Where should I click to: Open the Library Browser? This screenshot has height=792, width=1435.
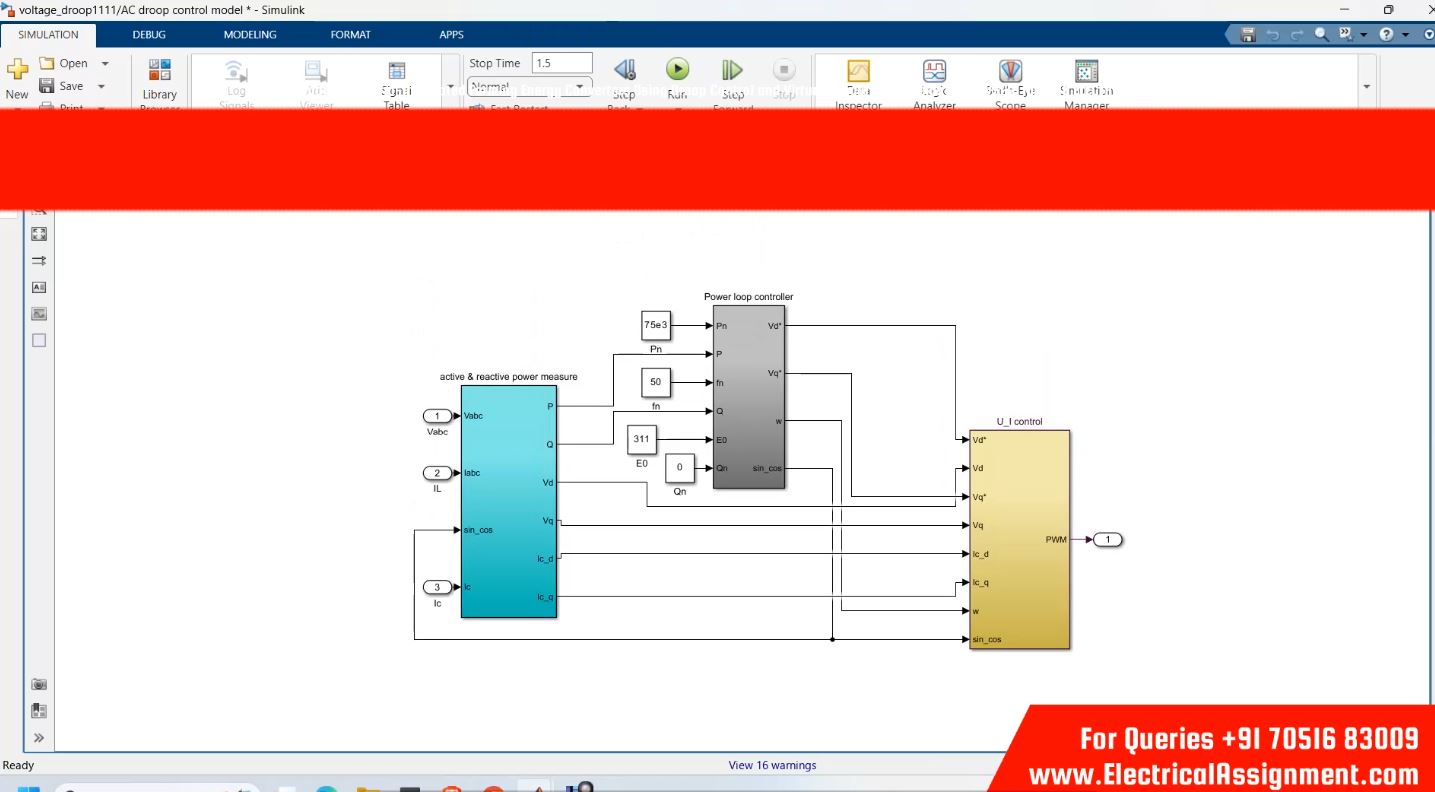(159, 72)
